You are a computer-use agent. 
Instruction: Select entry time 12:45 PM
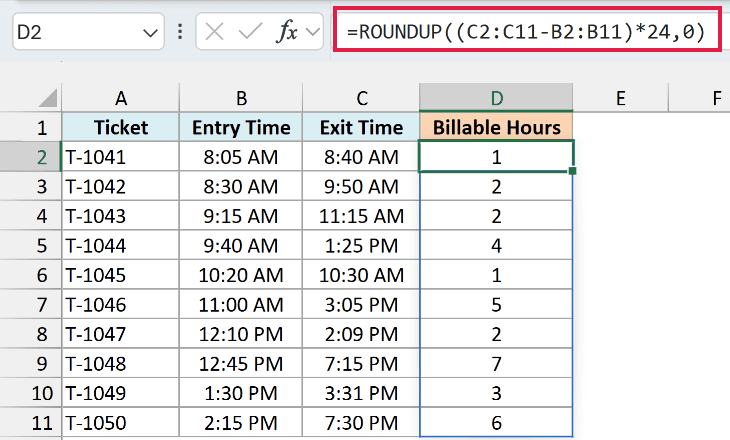click(x=241, y=364)
